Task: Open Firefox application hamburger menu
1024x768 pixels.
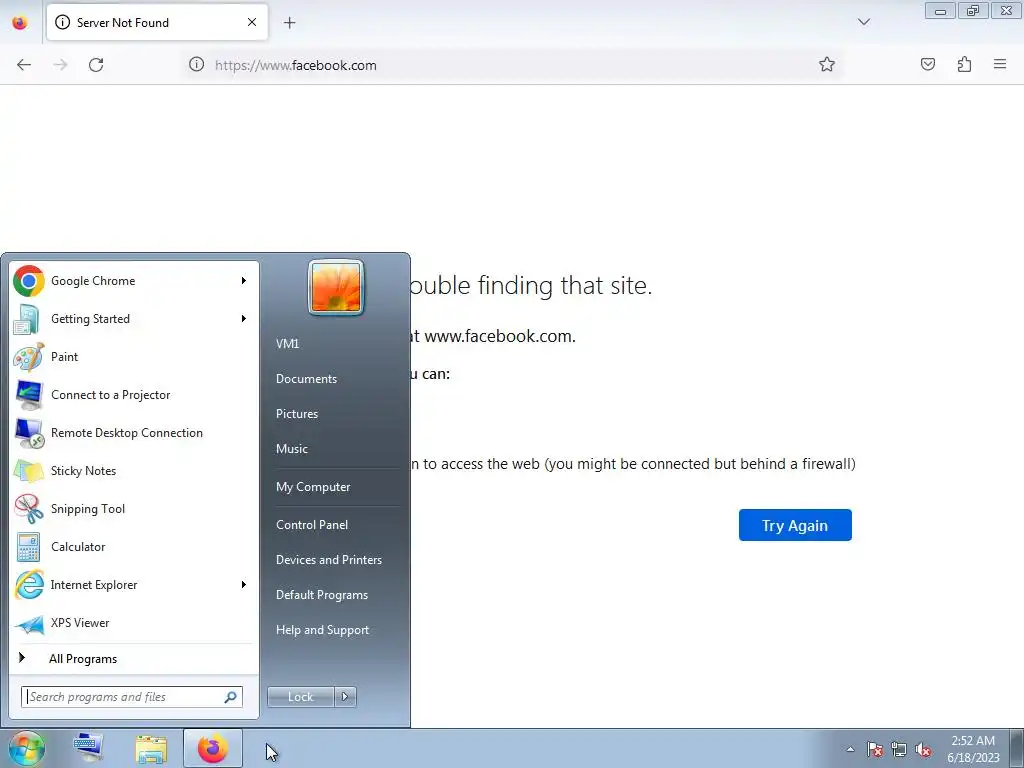Action: 1000,64
